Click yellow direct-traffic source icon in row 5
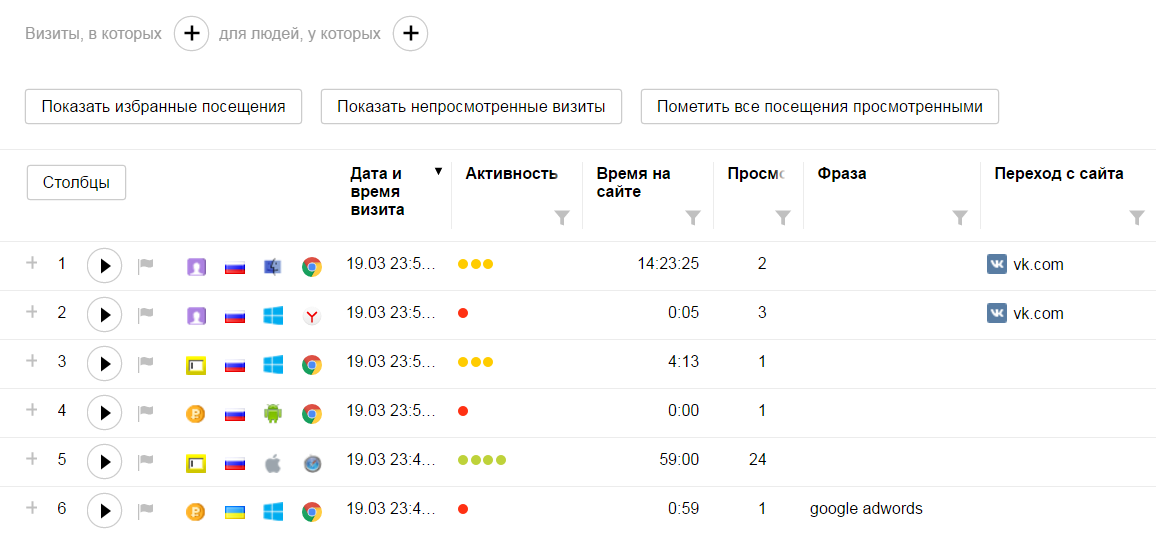Image resolution: width=1156 pixels, height=533 pixels. 195,463
